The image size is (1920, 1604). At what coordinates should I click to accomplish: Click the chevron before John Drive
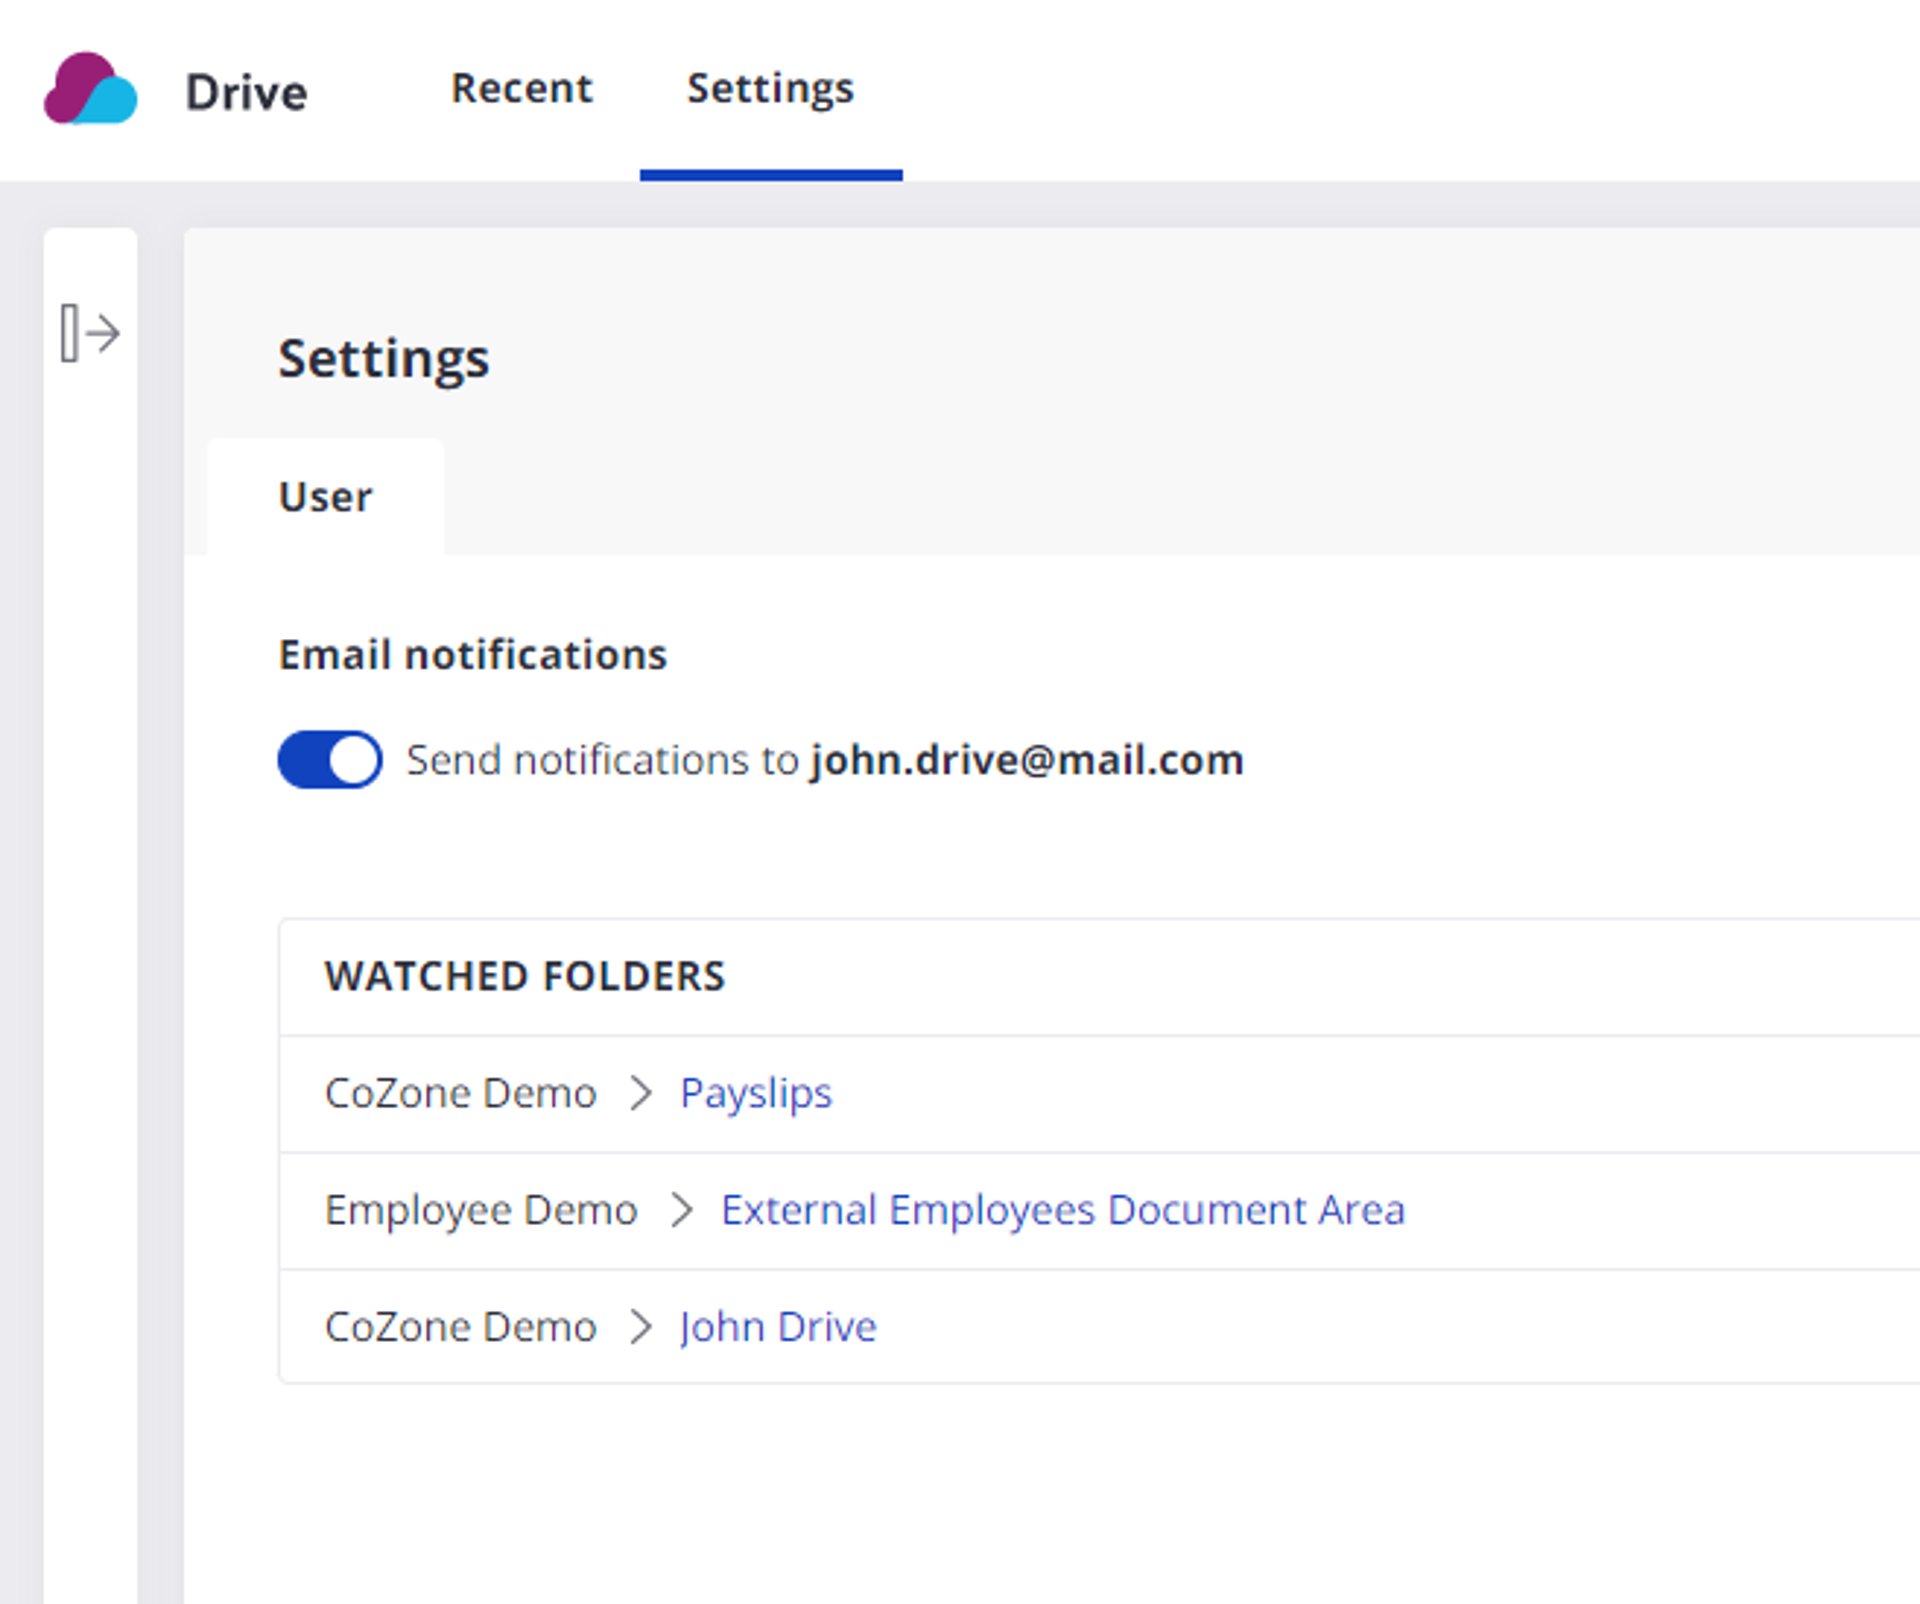[x=640, y=1327]
